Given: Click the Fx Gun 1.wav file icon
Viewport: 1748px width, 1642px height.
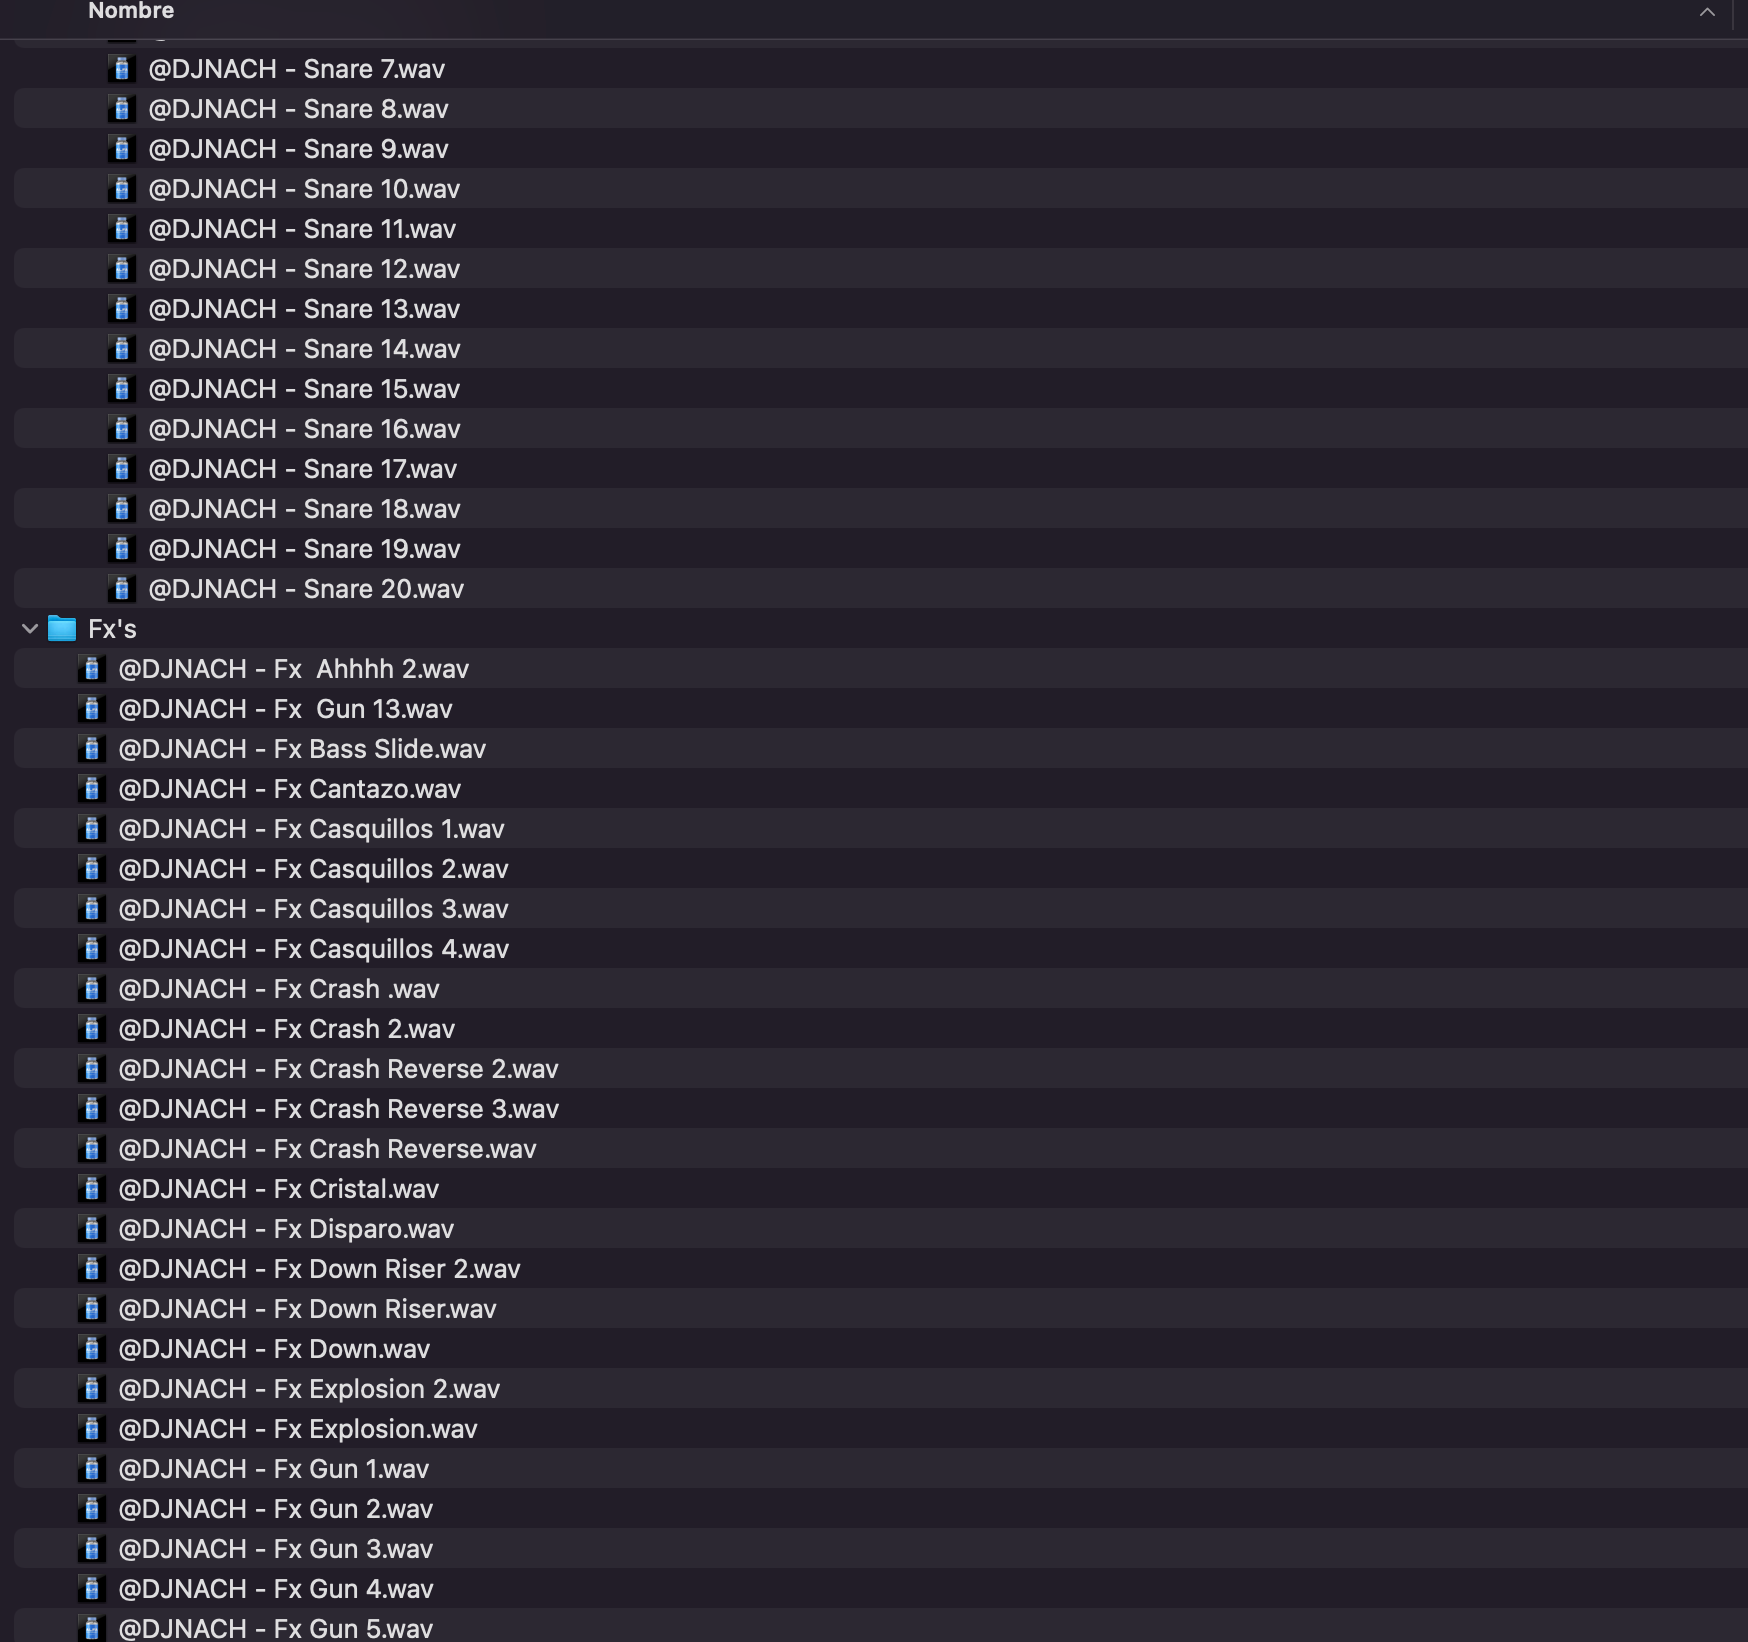Looking at the screenshot, I should point(92,1469).
